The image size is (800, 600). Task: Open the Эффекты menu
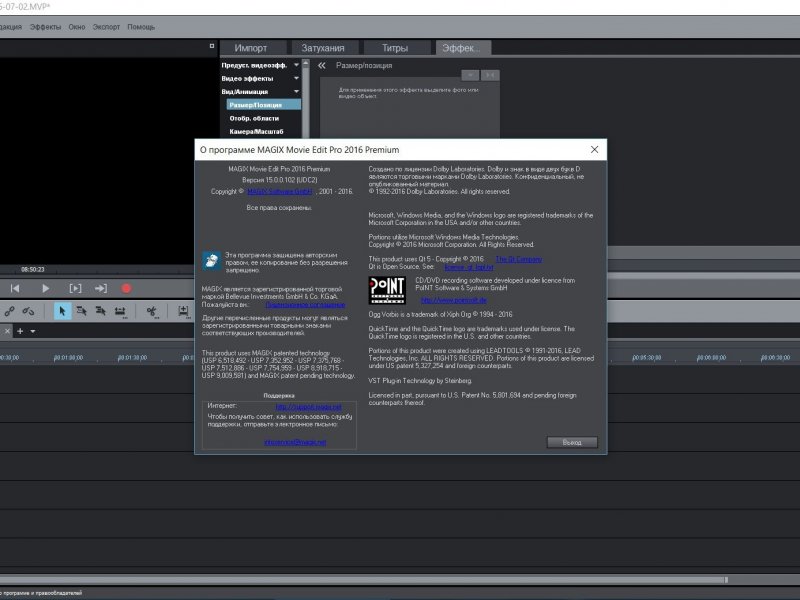tap(45, 27)
